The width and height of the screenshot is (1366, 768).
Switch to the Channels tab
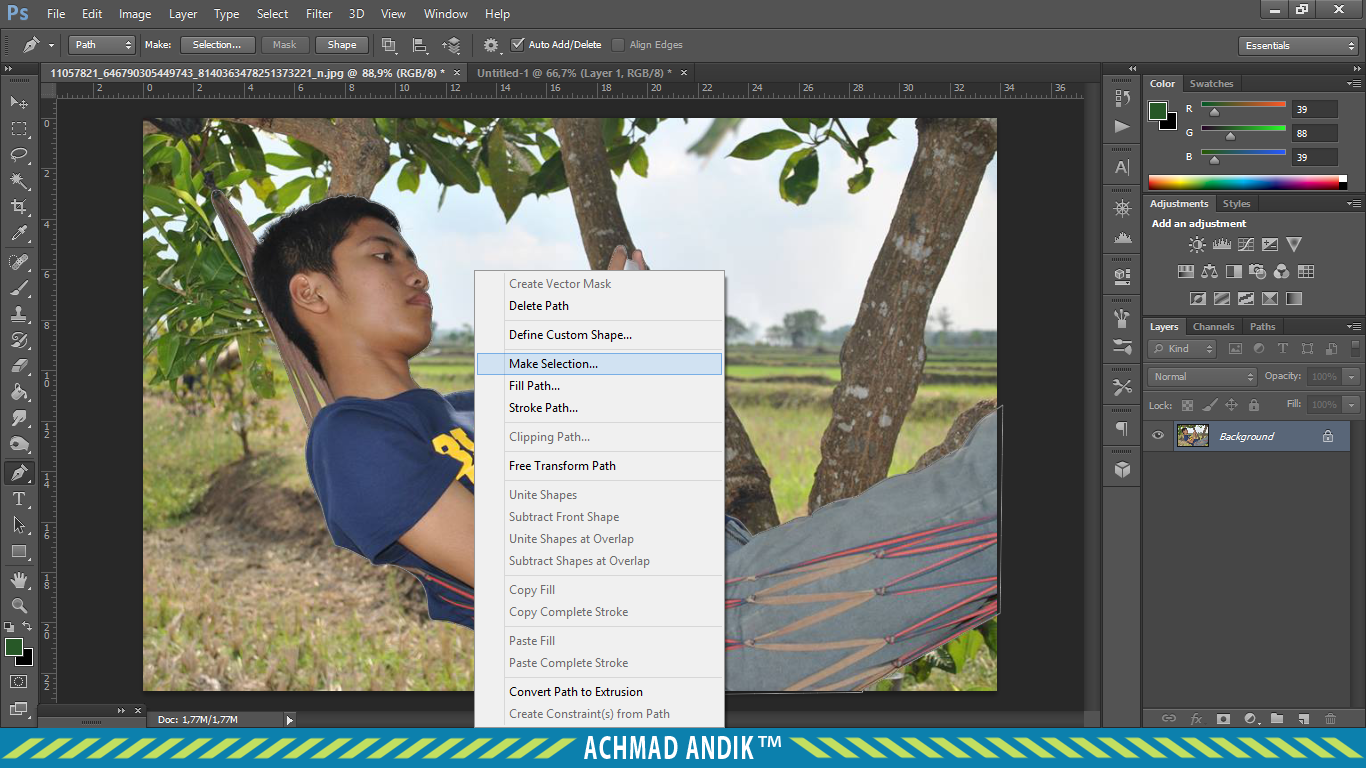1213,327
